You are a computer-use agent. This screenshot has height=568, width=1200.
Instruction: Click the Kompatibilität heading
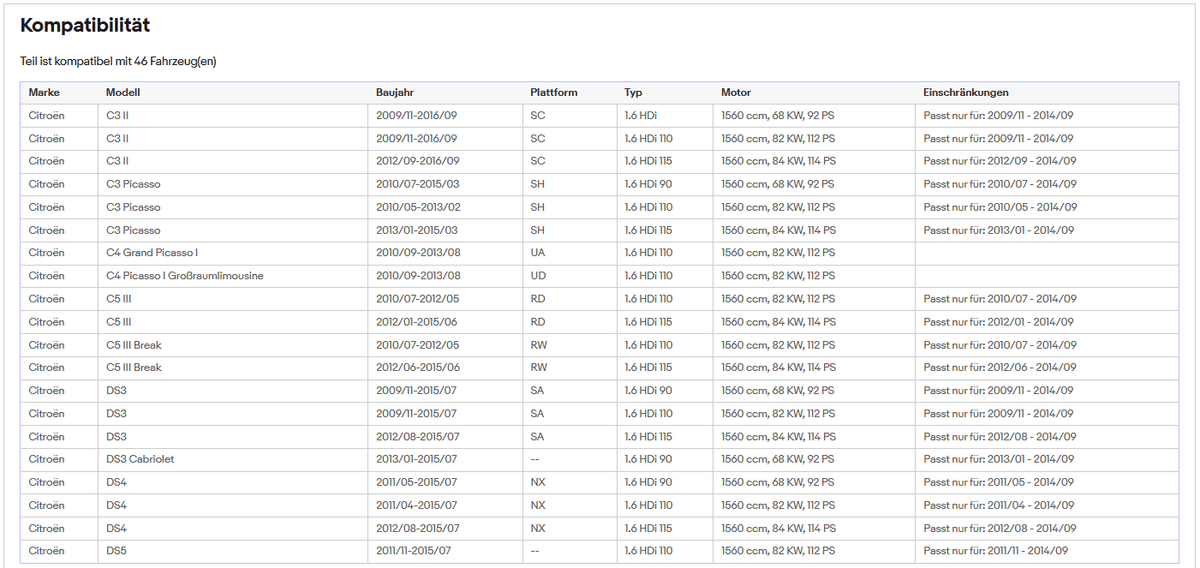coord(85,25)
